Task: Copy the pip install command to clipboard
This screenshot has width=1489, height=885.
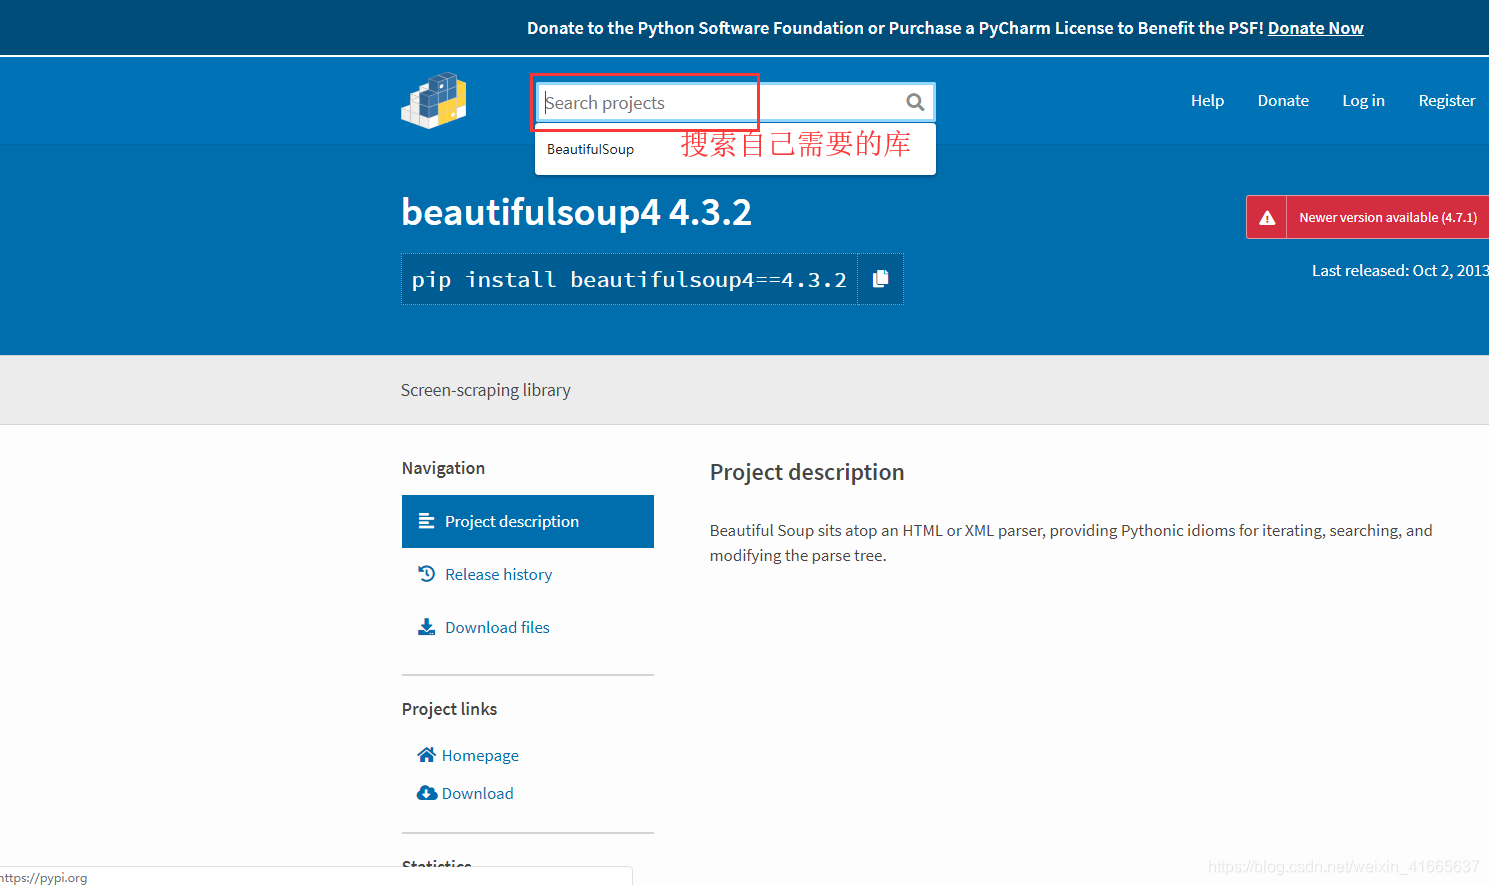Action: (x=880, y=279)
